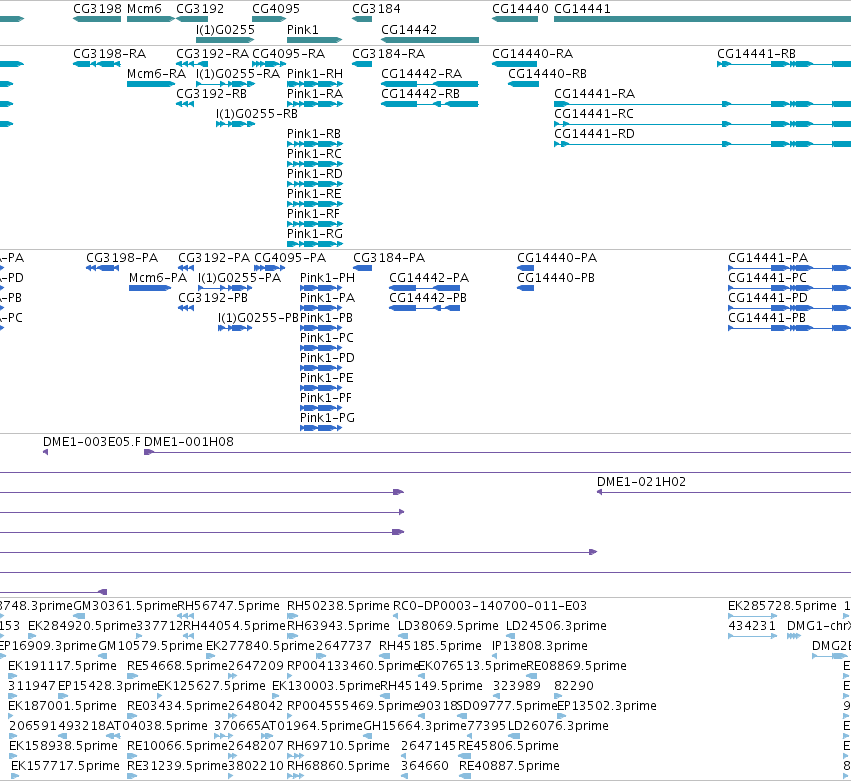Select EST LD24506.3prime

(556, 625)
